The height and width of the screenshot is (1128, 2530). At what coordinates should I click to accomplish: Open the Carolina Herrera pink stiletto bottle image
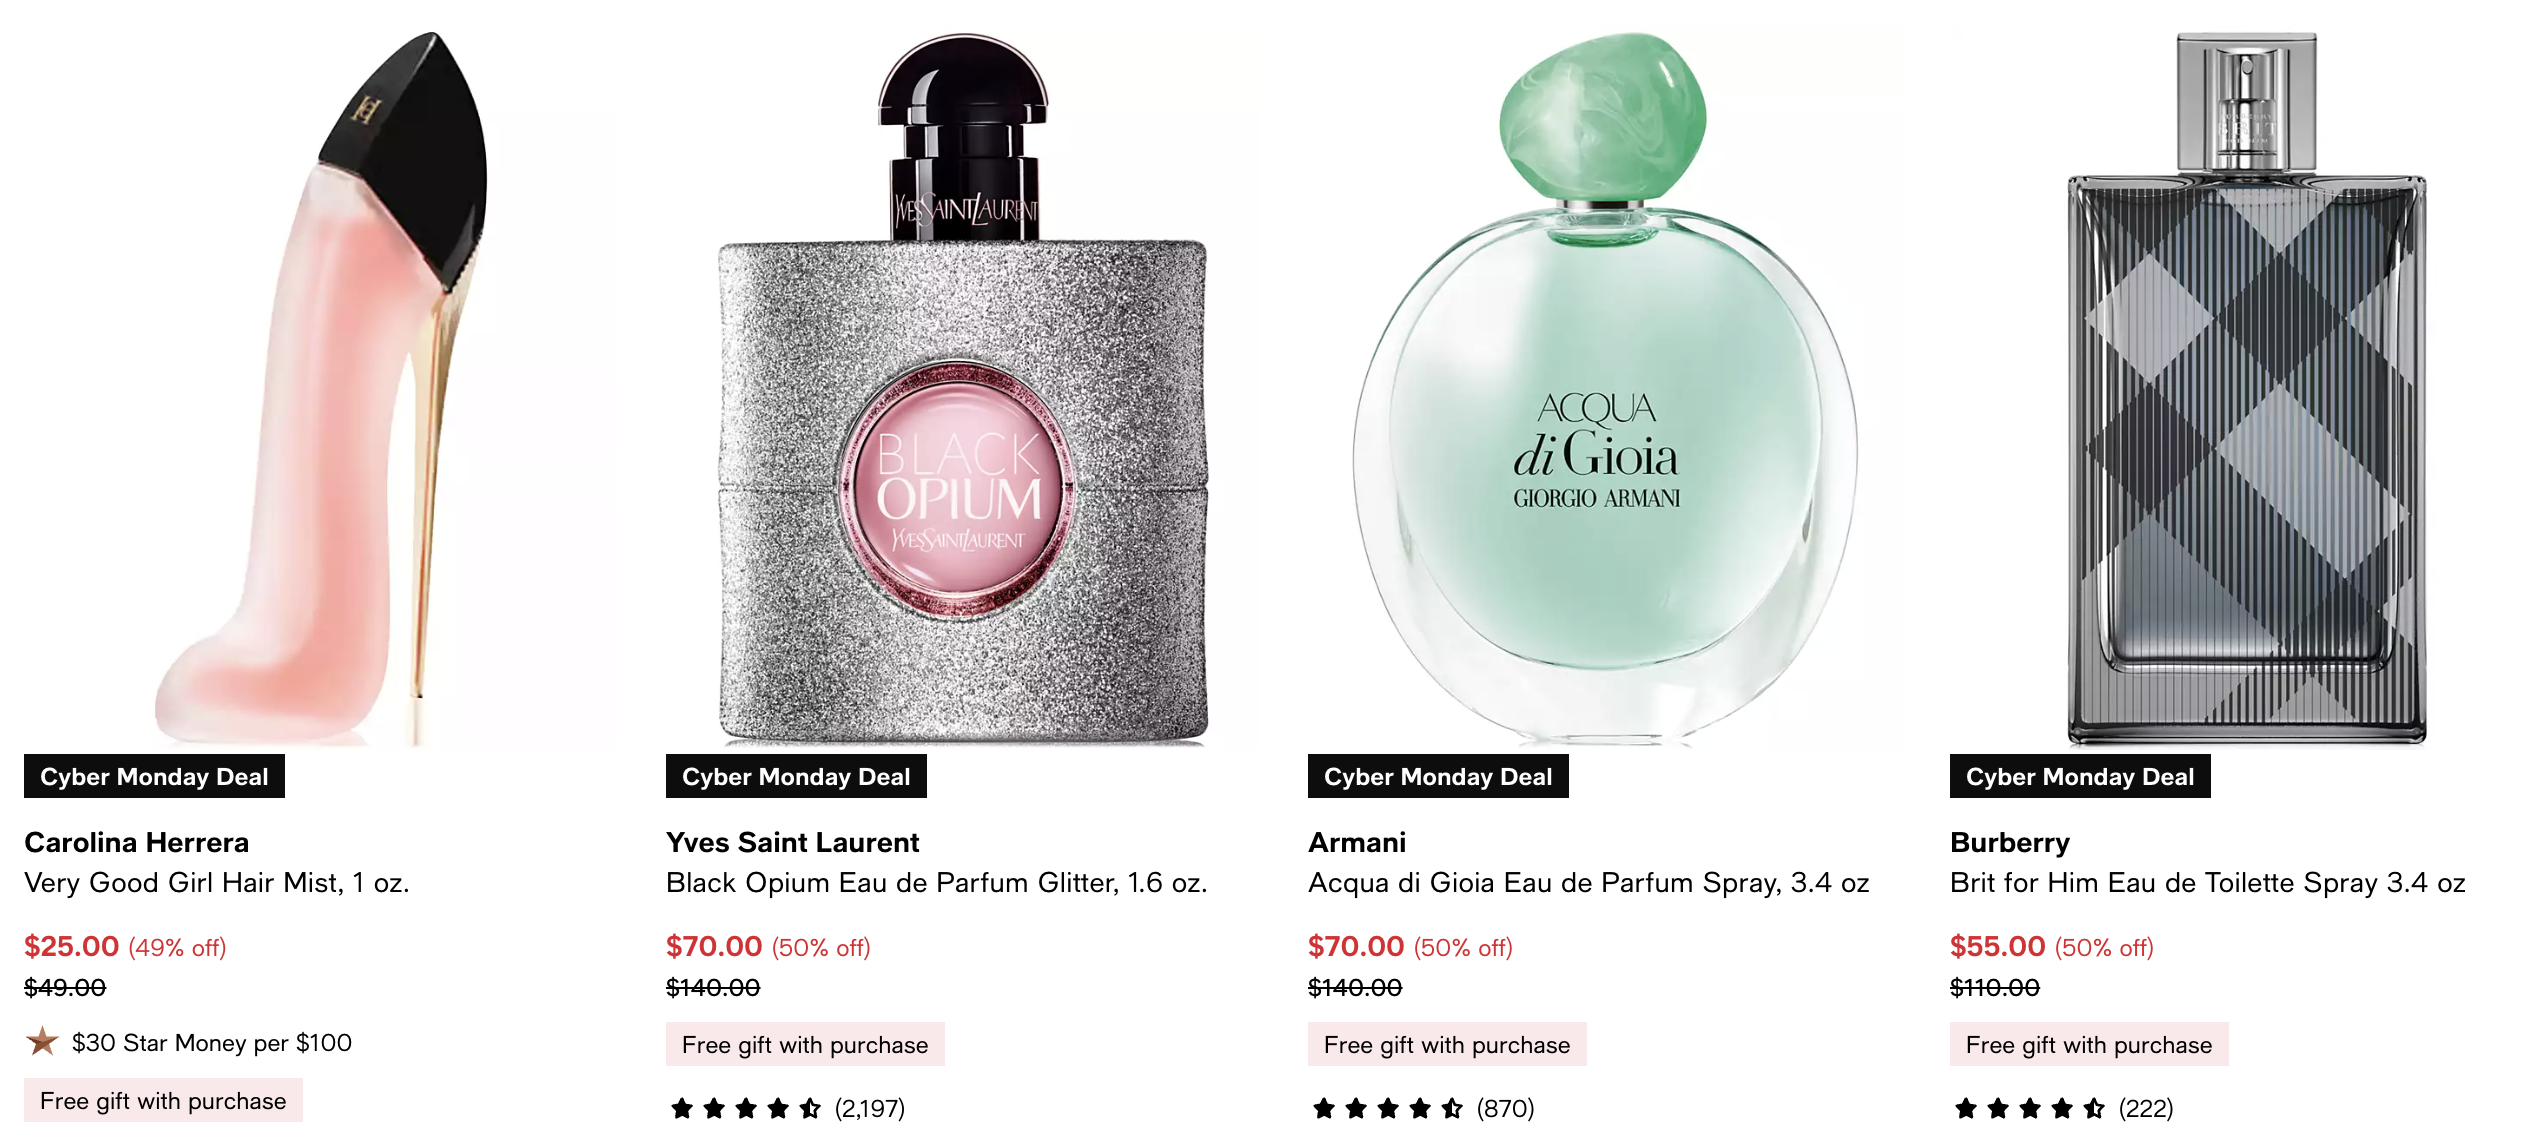point(322,388)
